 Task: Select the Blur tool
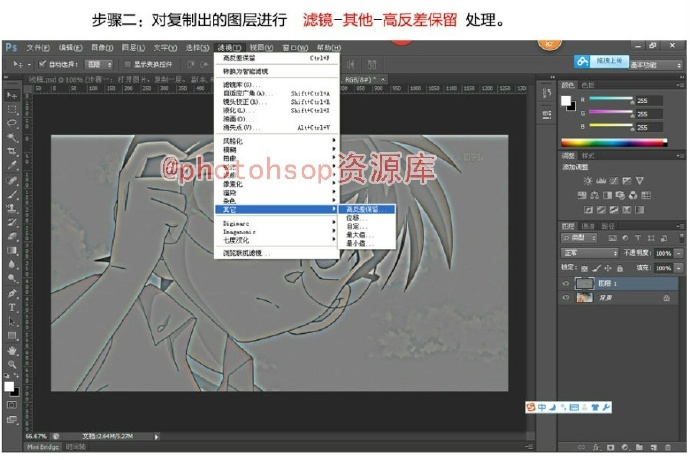(12, 265)
